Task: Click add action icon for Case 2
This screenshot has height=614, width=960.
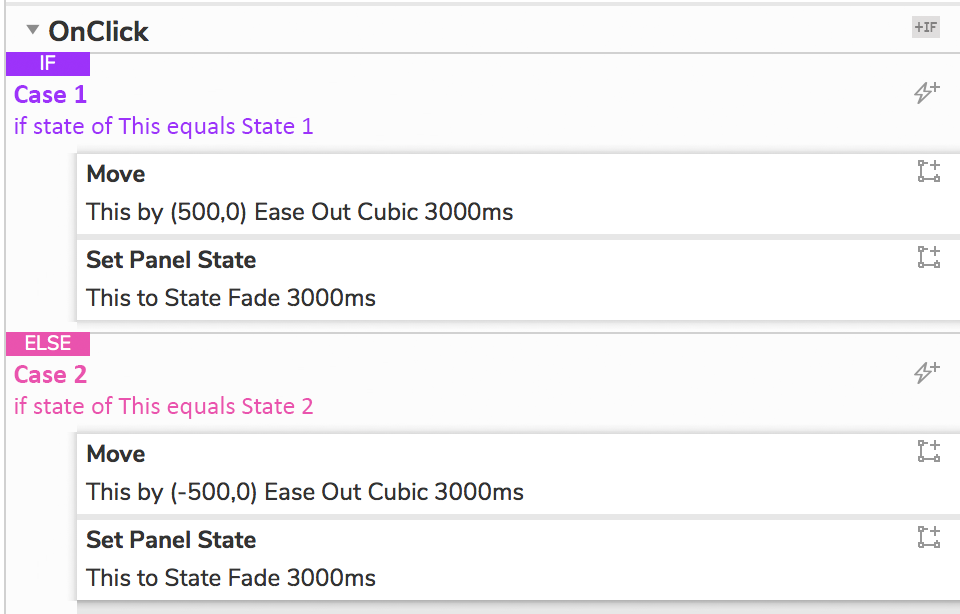Action: coord(927,373)
